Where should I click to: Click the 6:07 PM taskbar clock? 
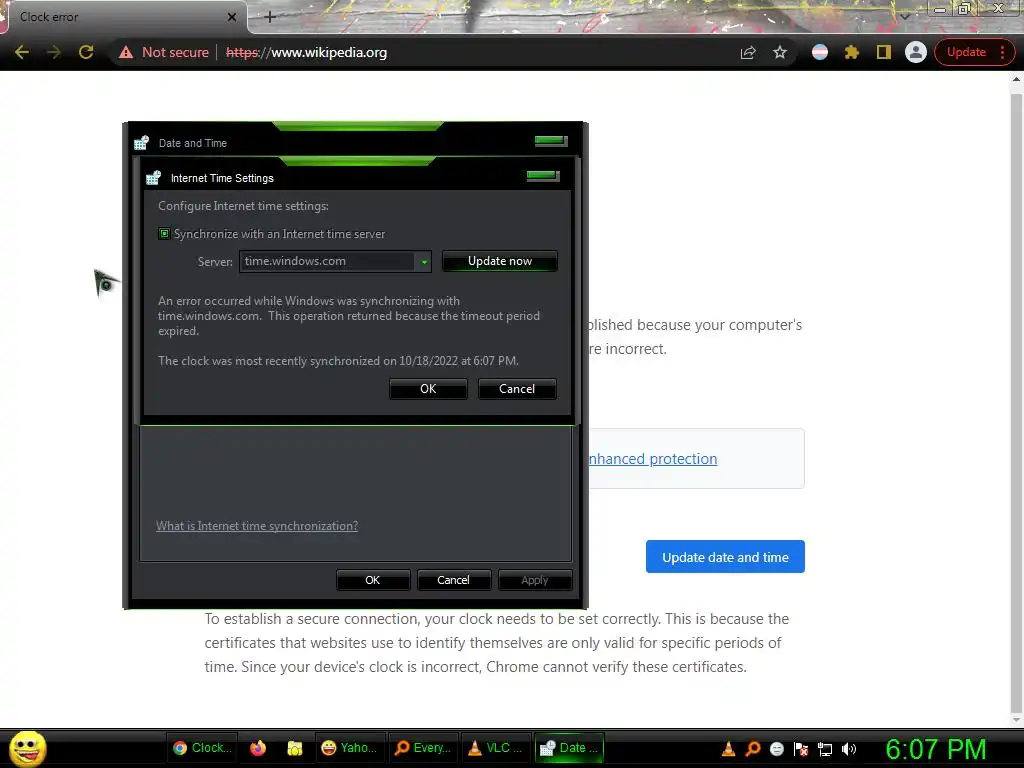936,749
